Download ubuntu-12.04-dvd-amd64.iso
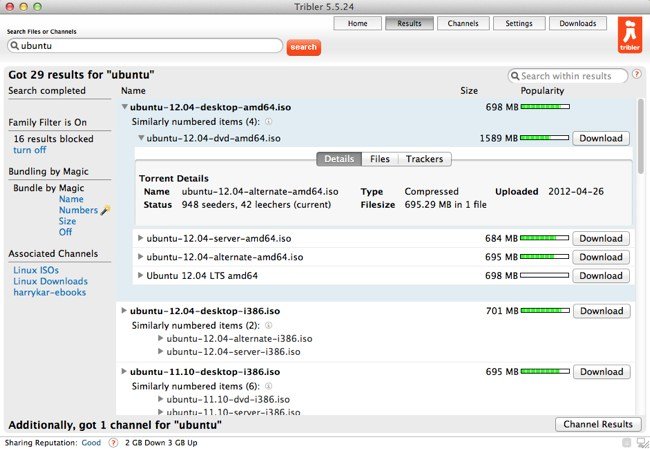The height and width of the screenshot is (449, 650). coord(600,139)
